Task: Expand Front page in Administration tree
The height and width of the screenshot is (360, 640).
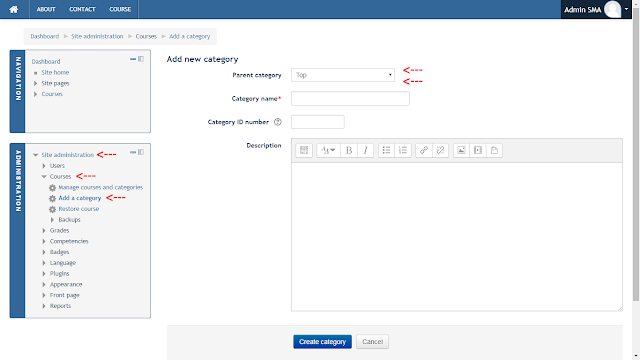Action: click(x=44, y=295)
